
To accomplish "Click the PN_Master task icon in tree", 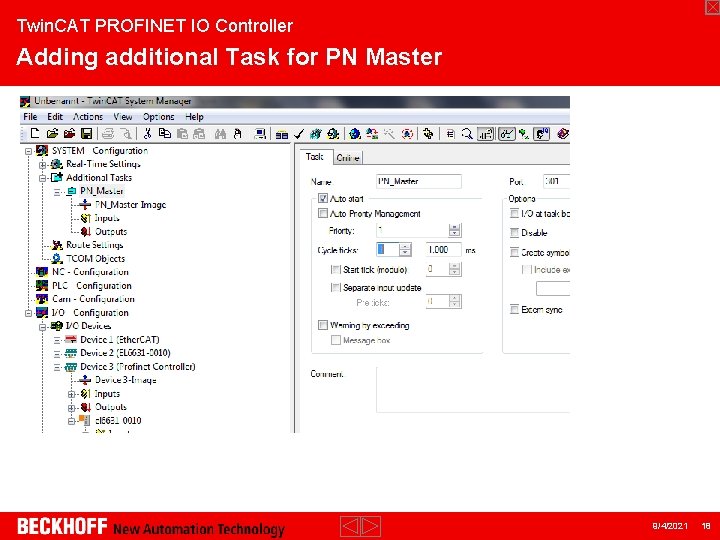I will (72, 191).
